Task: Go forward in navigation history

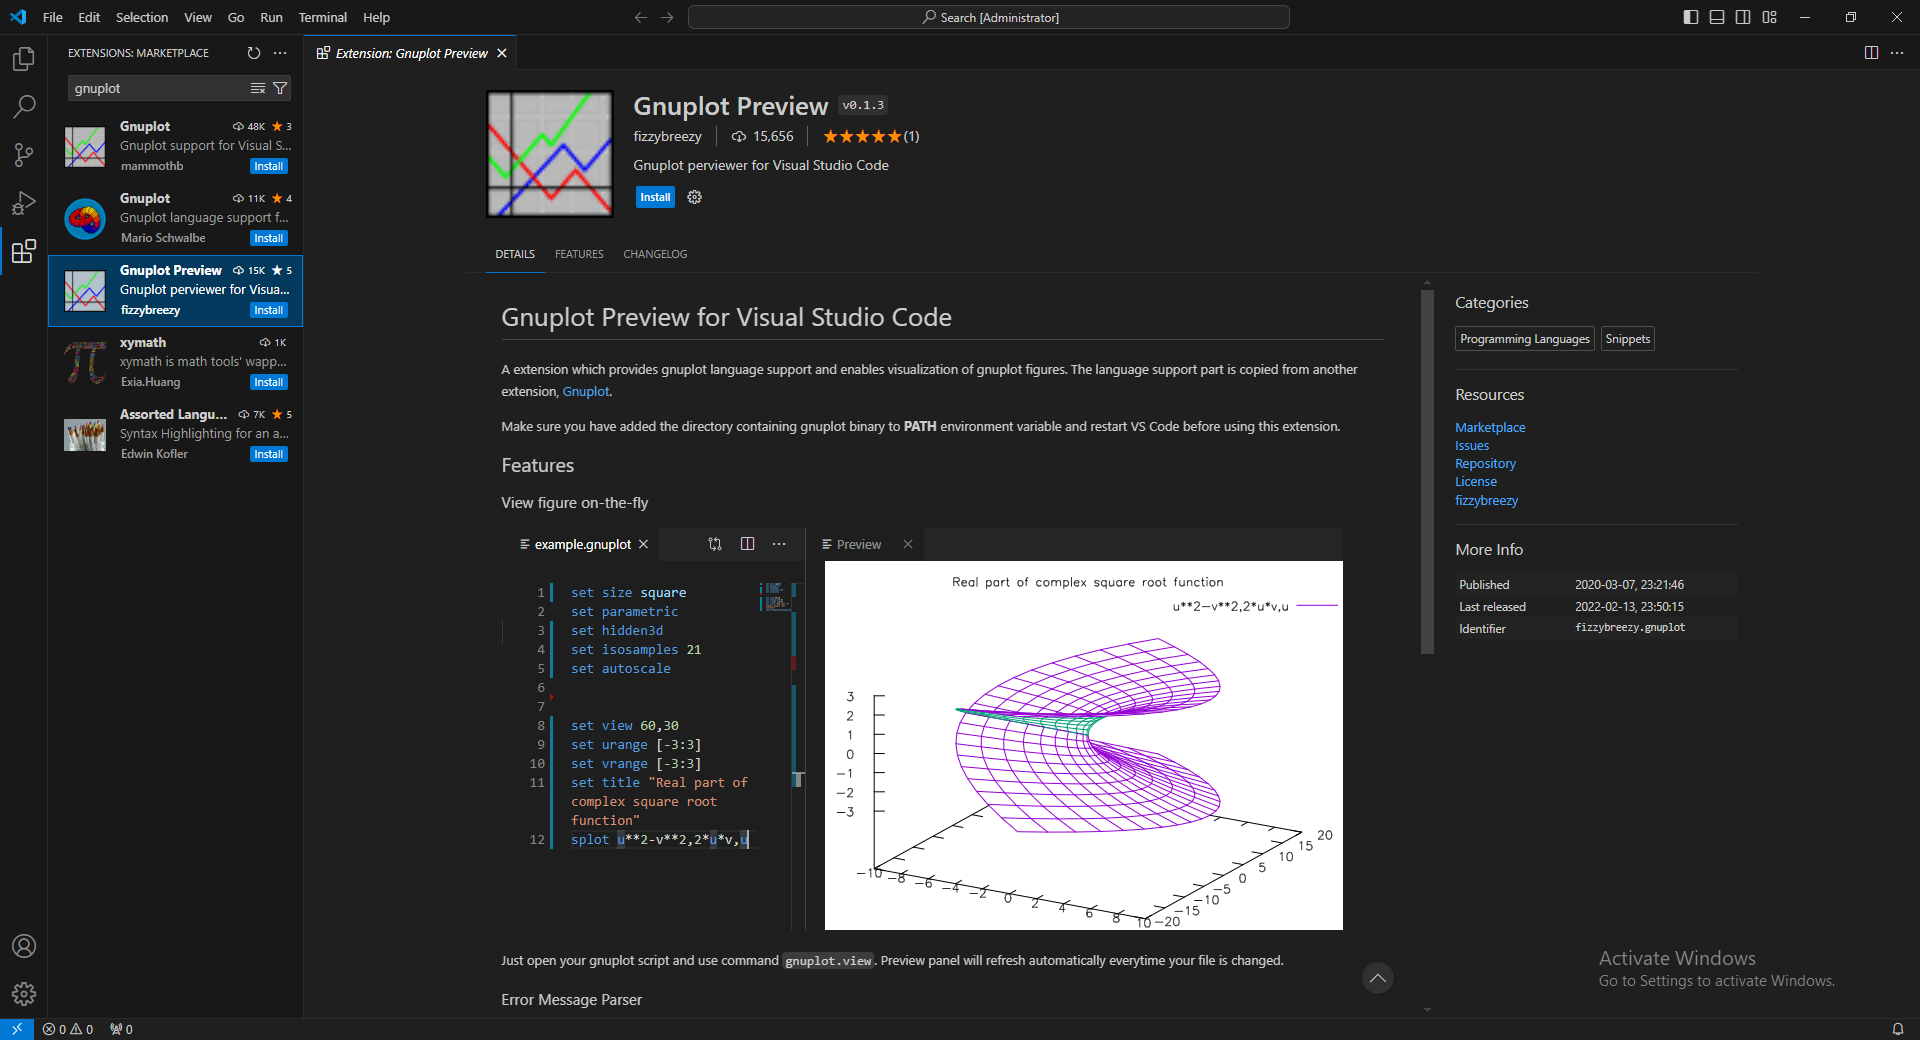Action: tap(667, 17)
